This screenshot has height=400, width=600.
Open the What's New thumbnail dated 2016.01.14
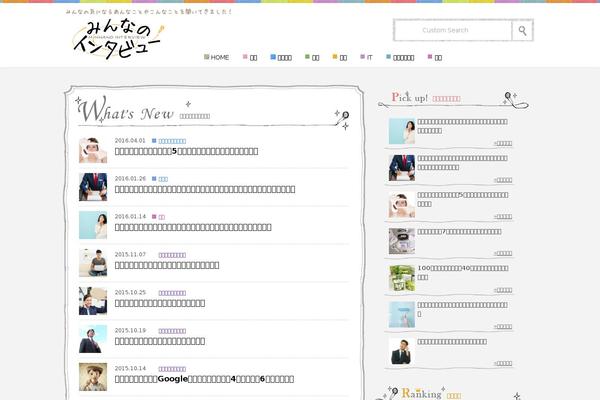(x=93, y=225)
